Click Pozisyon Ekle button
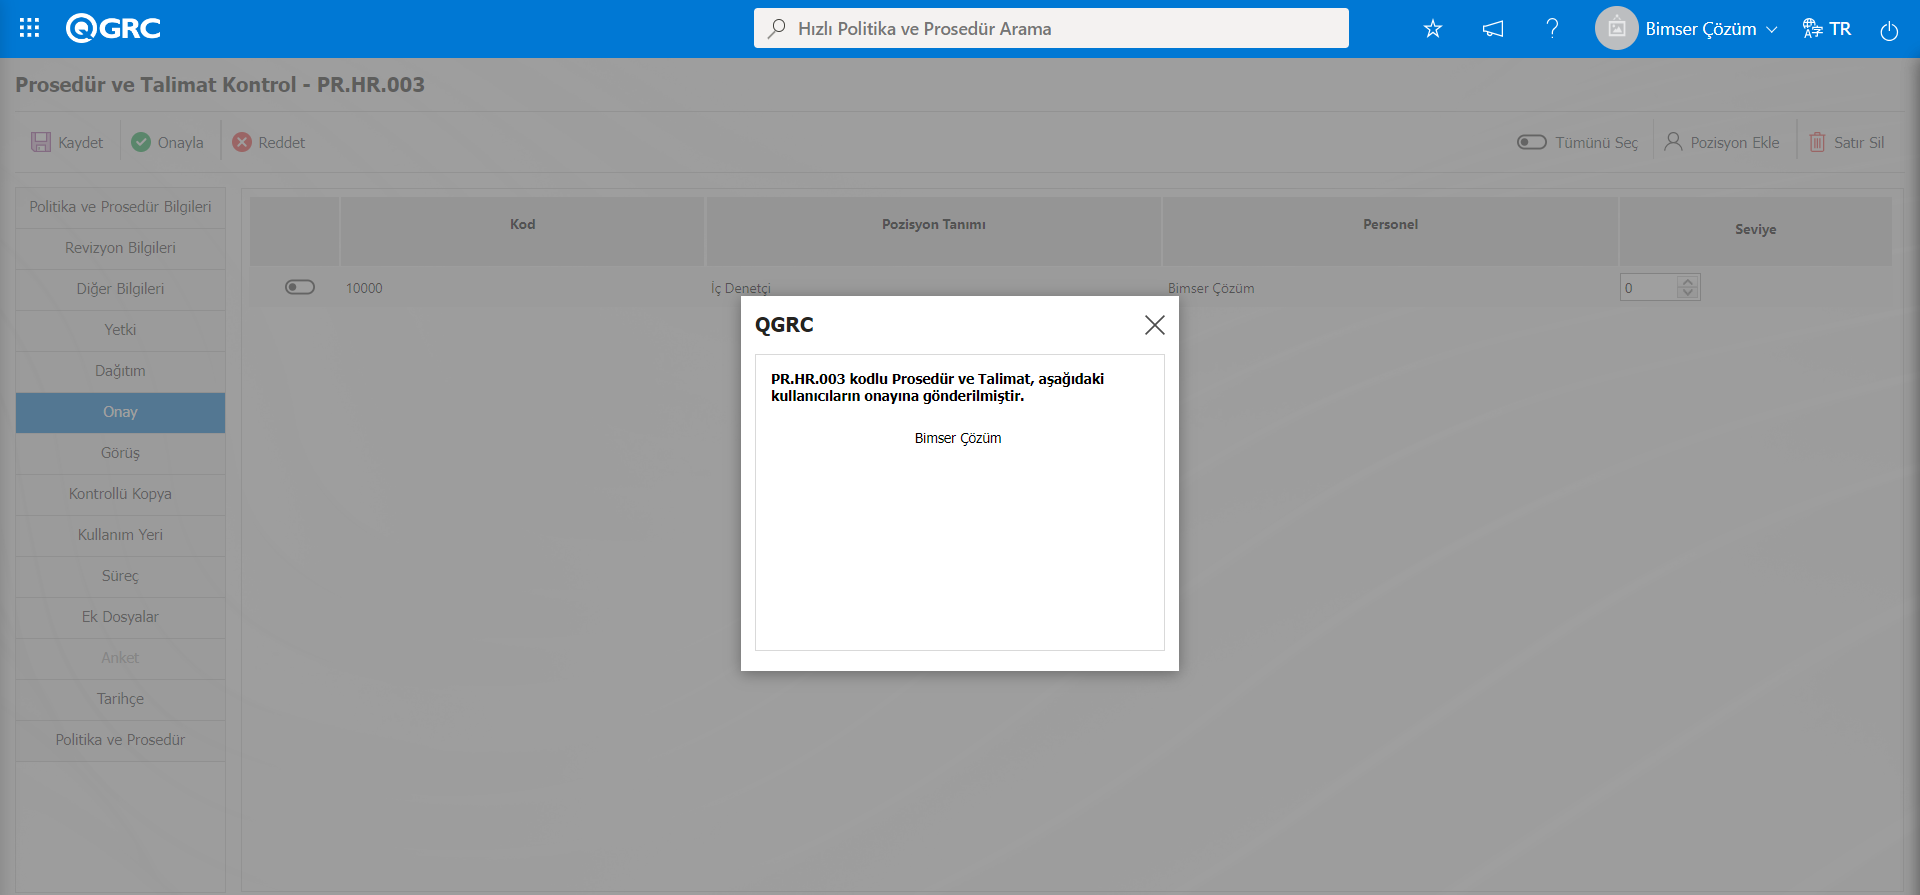The height and width of the screenshot is (895, 1920). [x=1721, y=142]
